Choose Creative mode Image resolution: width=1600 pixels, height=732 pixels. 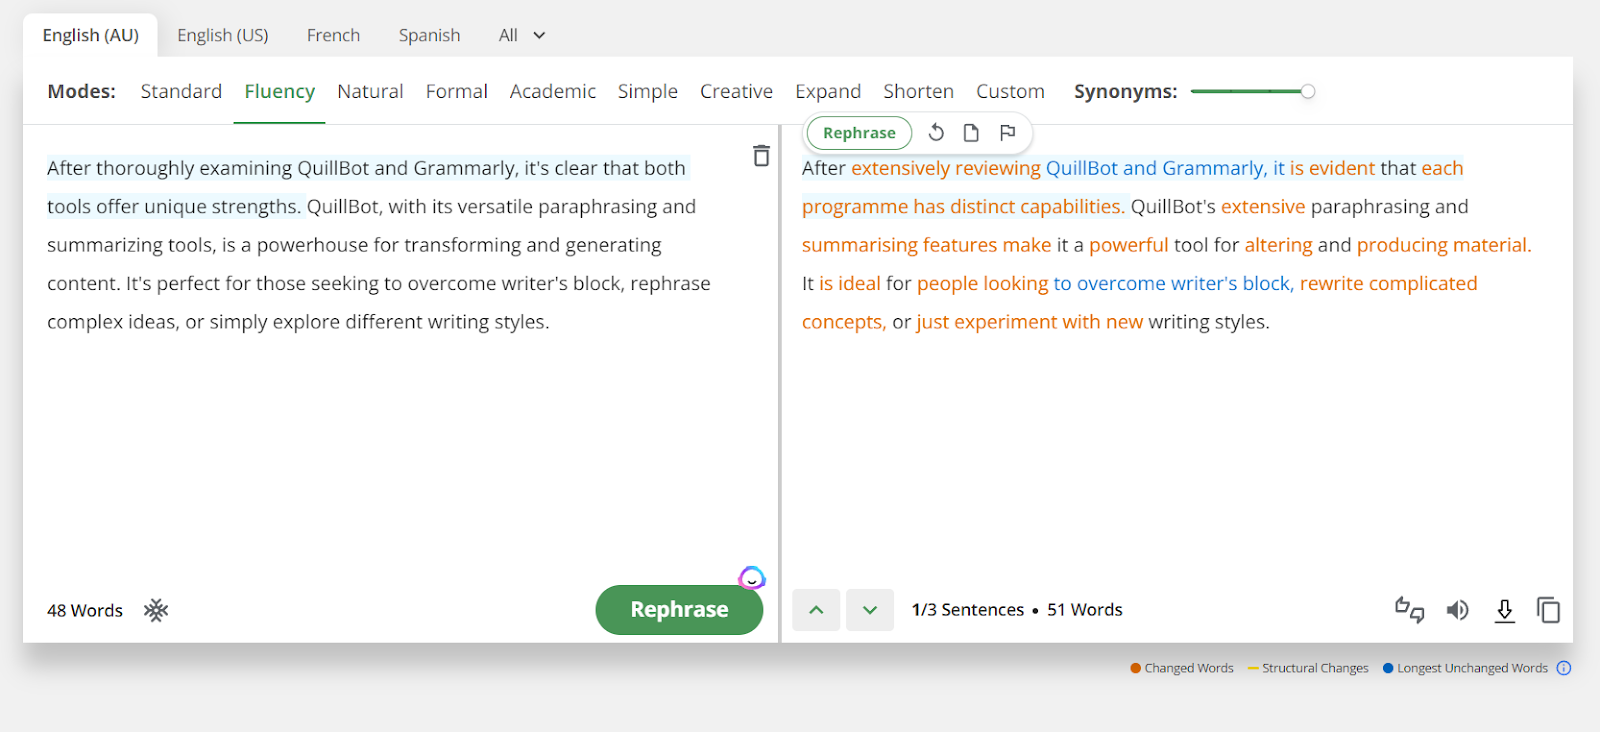pyautogui.click(x=736, y=91)
